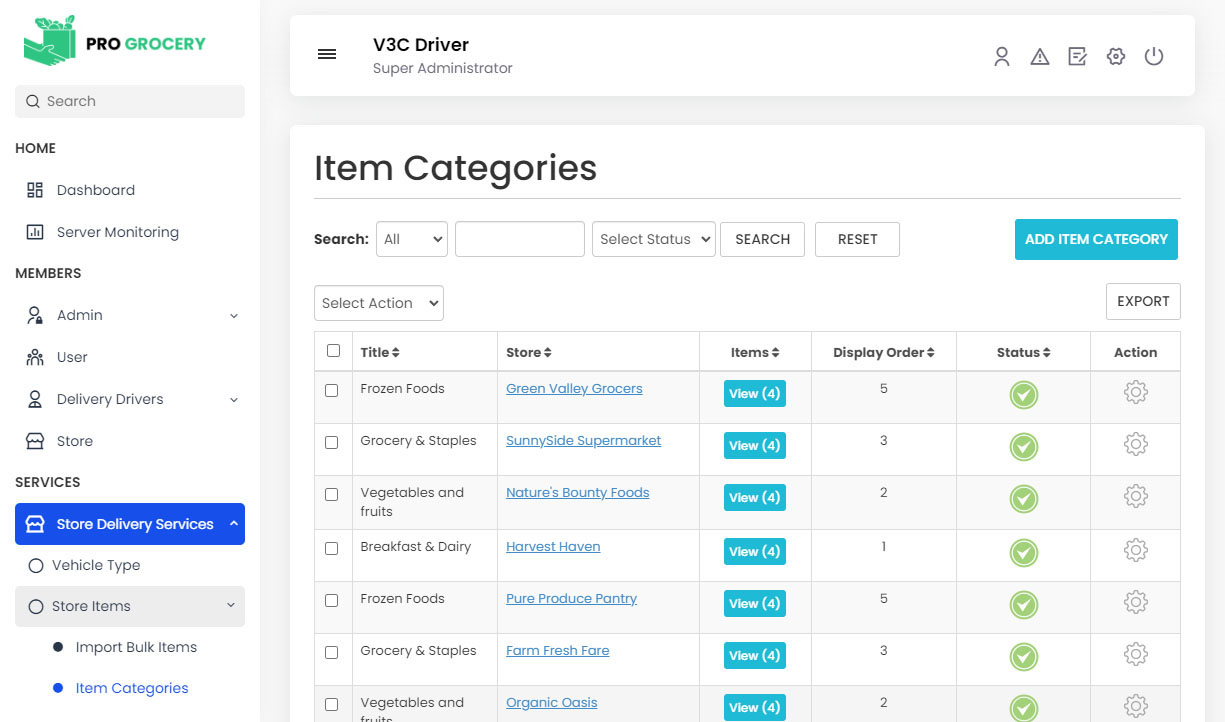
Task: Toggle status icon for Green Valley Grocers row
Action: (x=1023, y=395)
